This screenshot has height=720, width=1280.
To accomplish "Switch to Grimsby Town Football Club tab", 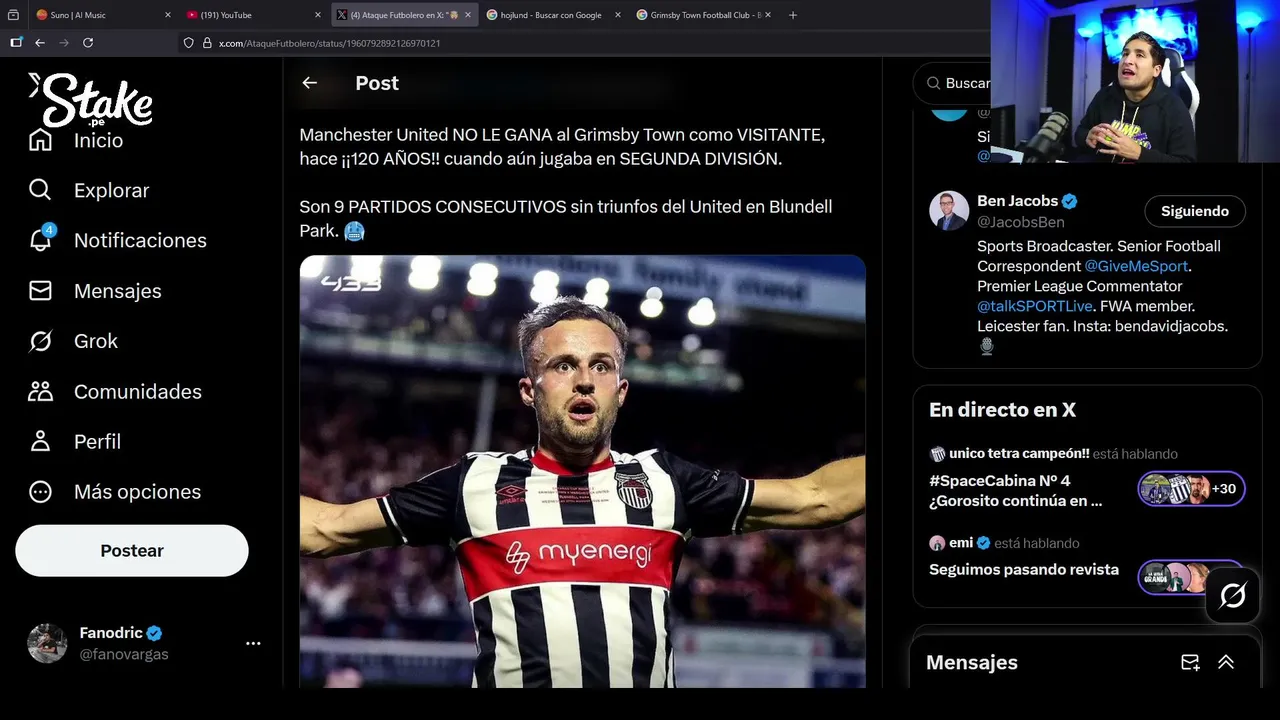I will 705,15.
